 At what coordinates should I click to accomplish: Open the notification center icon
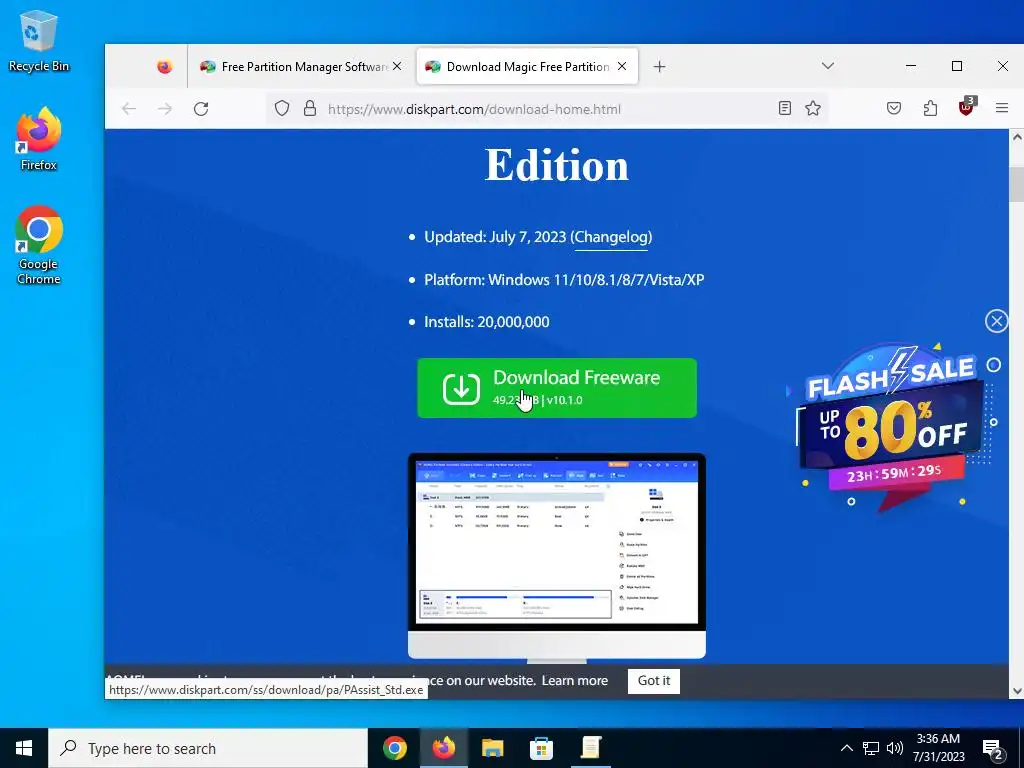[993, 749]
